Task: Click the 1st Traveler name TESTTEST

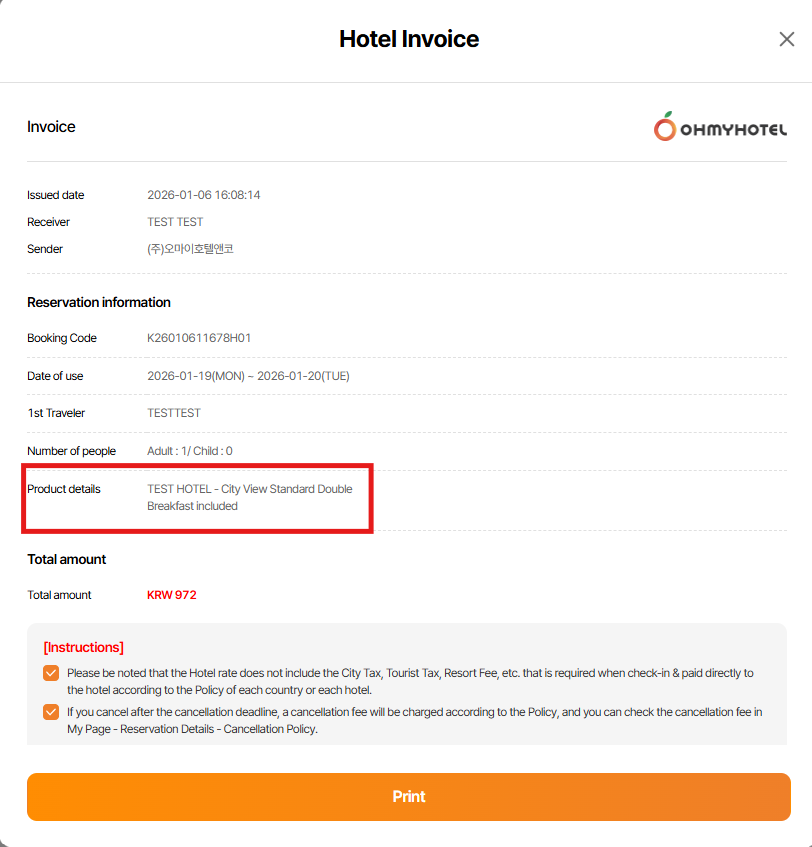Action: point(174,413)
